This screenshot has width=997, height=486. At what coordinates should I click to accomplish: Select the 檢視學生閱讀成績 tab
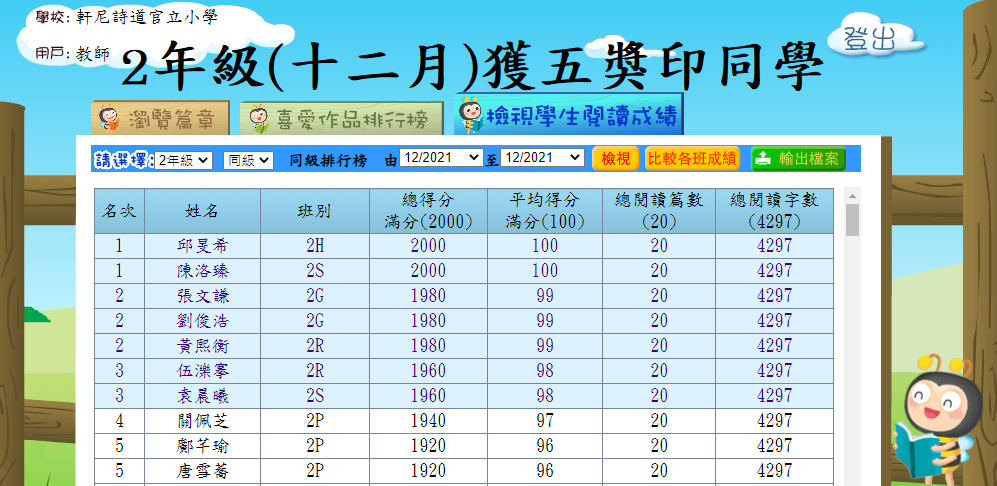(x=568, y=115)
